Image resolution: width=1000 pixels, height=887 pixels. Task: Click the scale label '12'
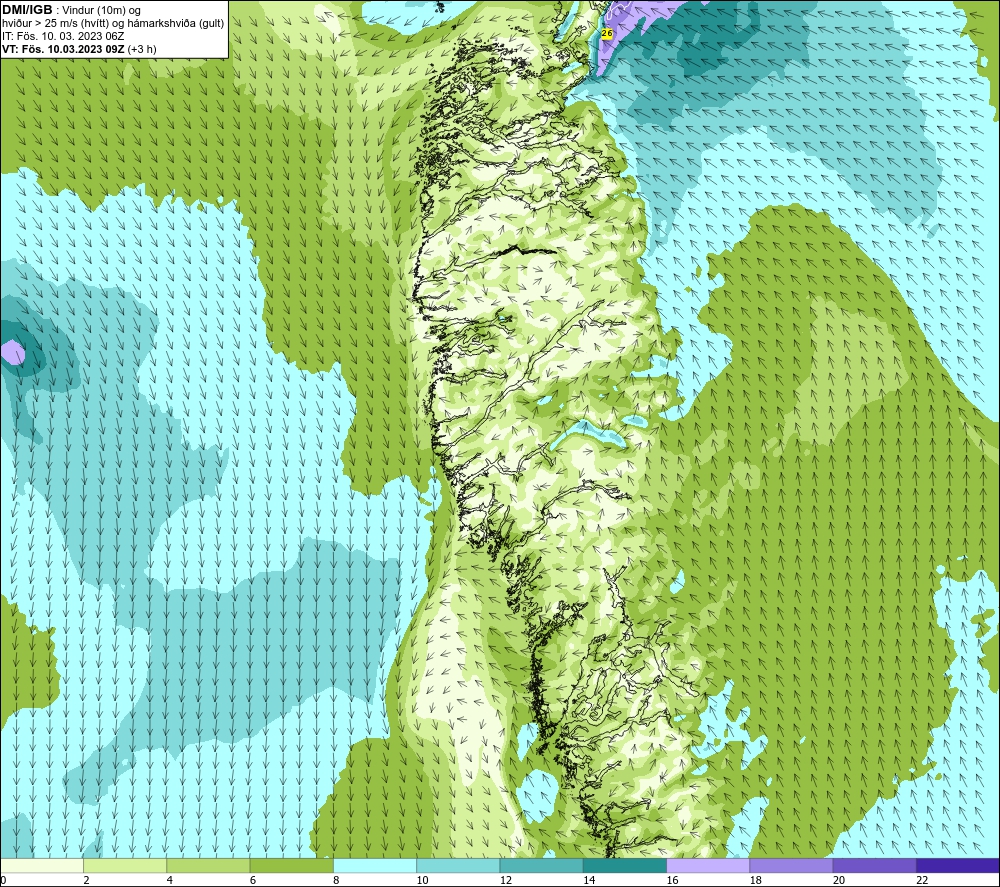pyautogui.click(x=506, y=880)
